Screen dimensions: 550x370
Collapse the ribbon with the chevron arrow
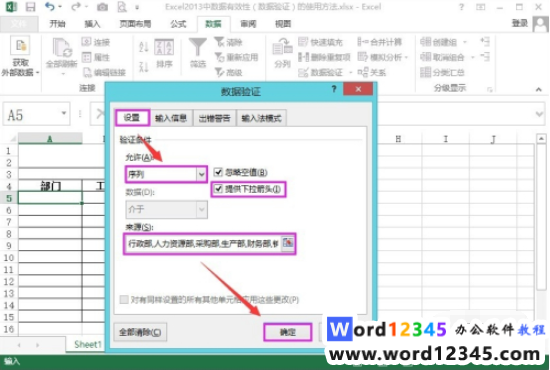(x=538, y=90)
